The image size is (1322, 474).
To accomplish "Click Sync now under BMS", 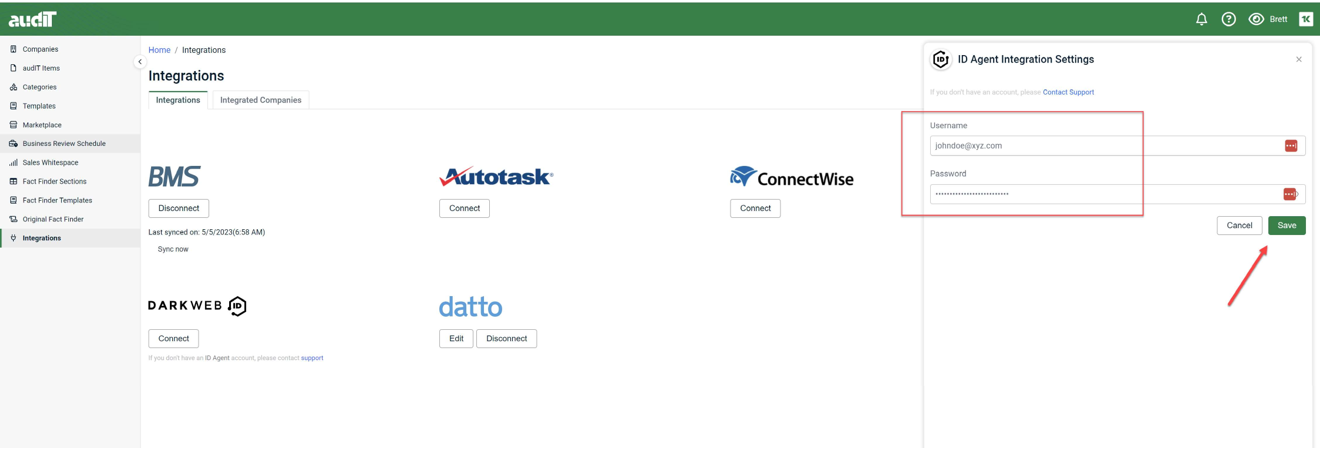I will 173,250.
